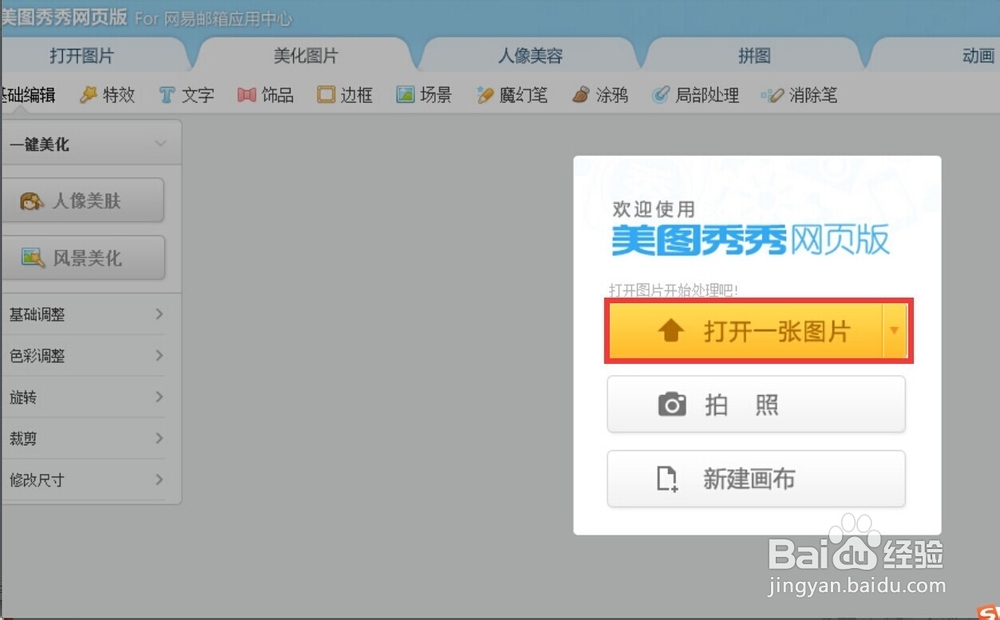Click the 文字 label
This screenshot has width=1000, height=620.
click(198, 95)
